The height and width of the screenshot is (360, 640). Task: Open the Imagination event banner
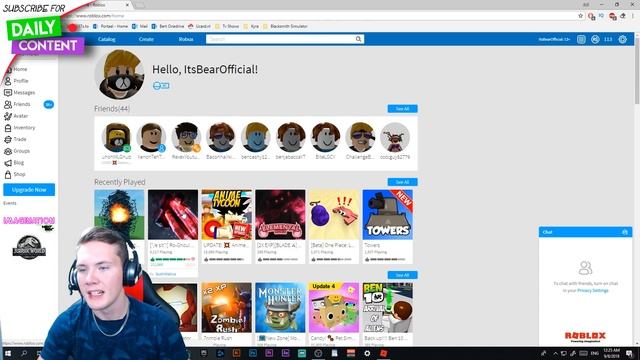pos(29,222)
